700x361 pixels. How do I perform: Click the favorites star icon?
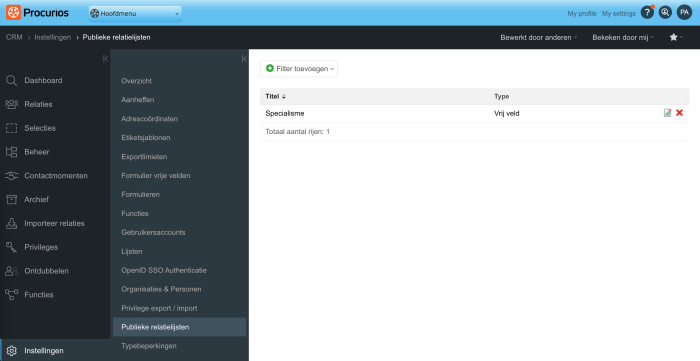click(673, 37)
